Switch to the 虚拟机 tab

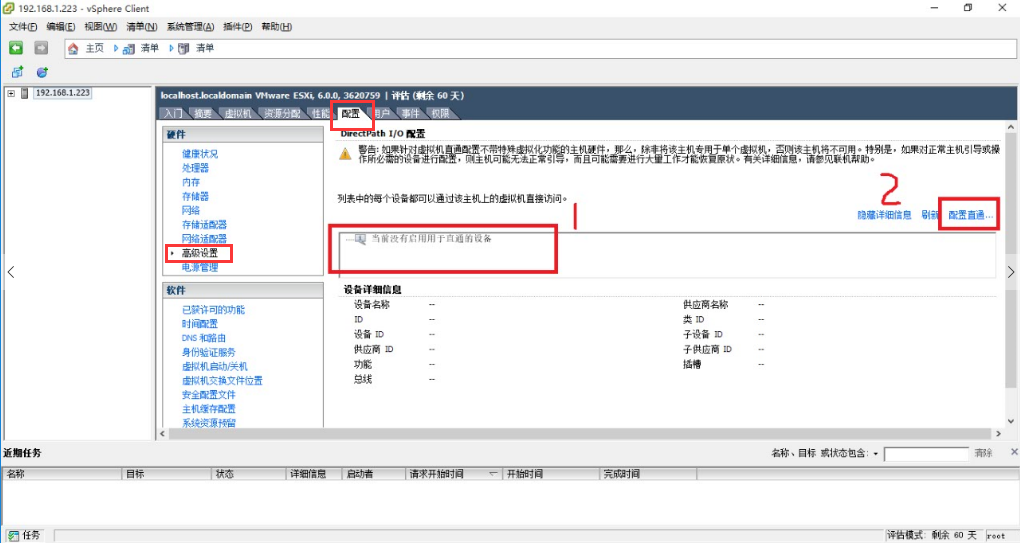tap(237, 114)
